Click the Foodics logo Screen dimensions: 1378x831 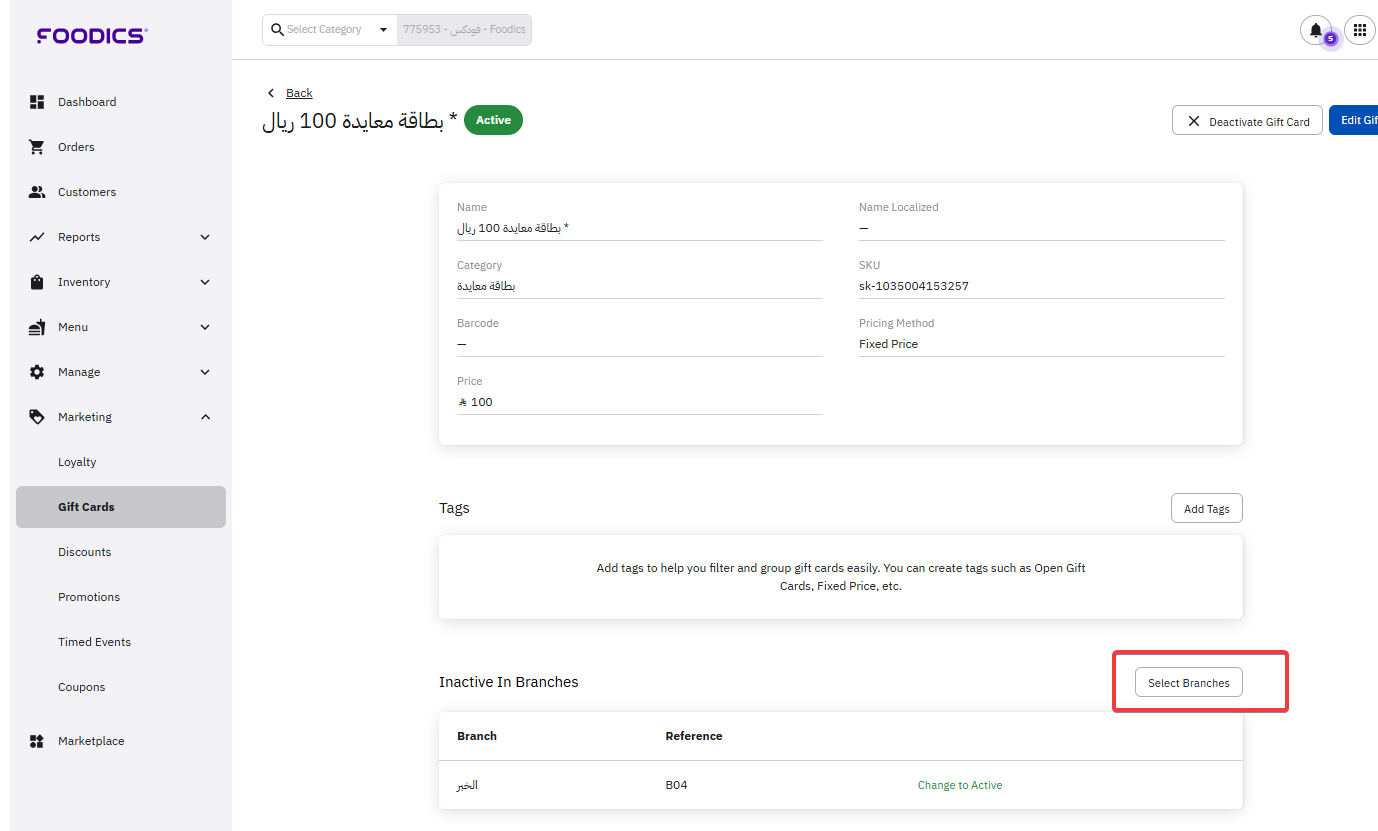pyautogui.click(x=92, y=36)
